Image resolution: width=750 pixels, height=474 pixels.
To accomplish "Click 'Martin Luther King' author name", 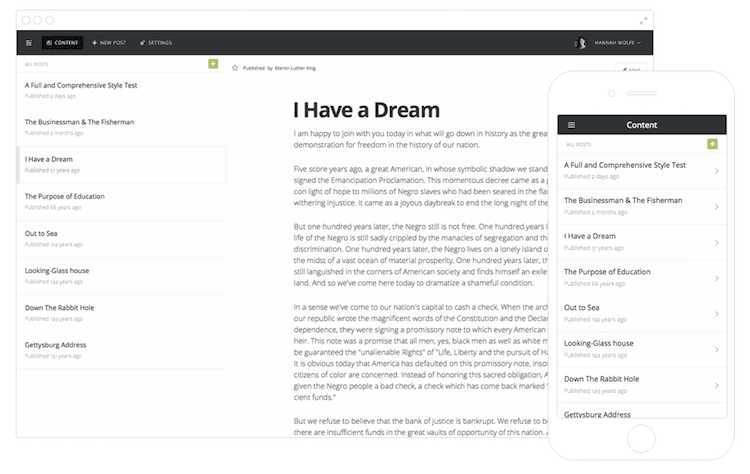I will 295,68.
